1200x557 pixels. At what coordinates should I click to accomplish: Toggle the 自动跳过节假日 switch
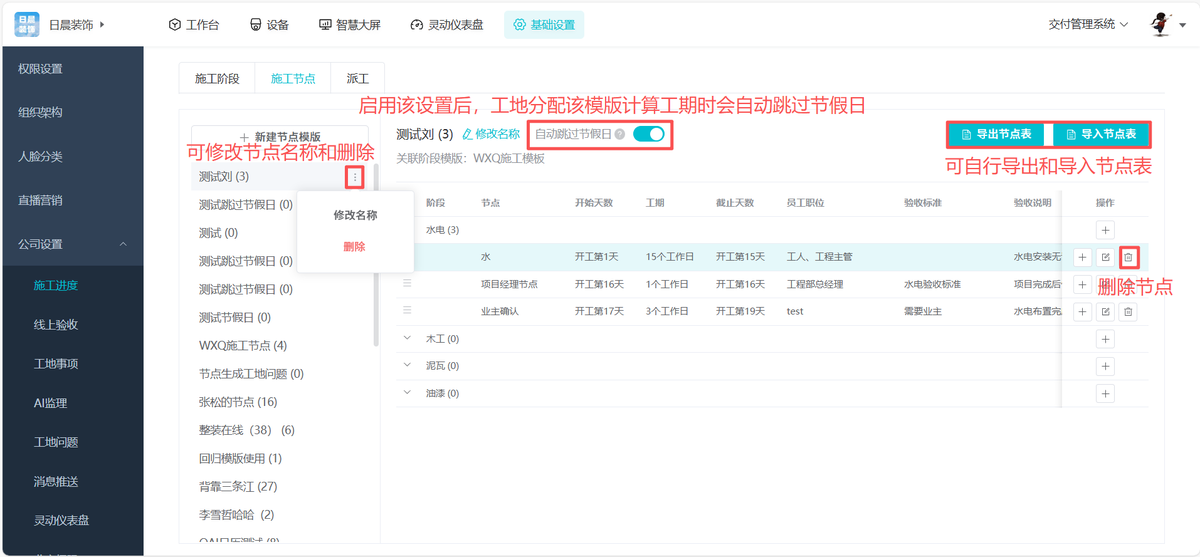pos(649,134)
